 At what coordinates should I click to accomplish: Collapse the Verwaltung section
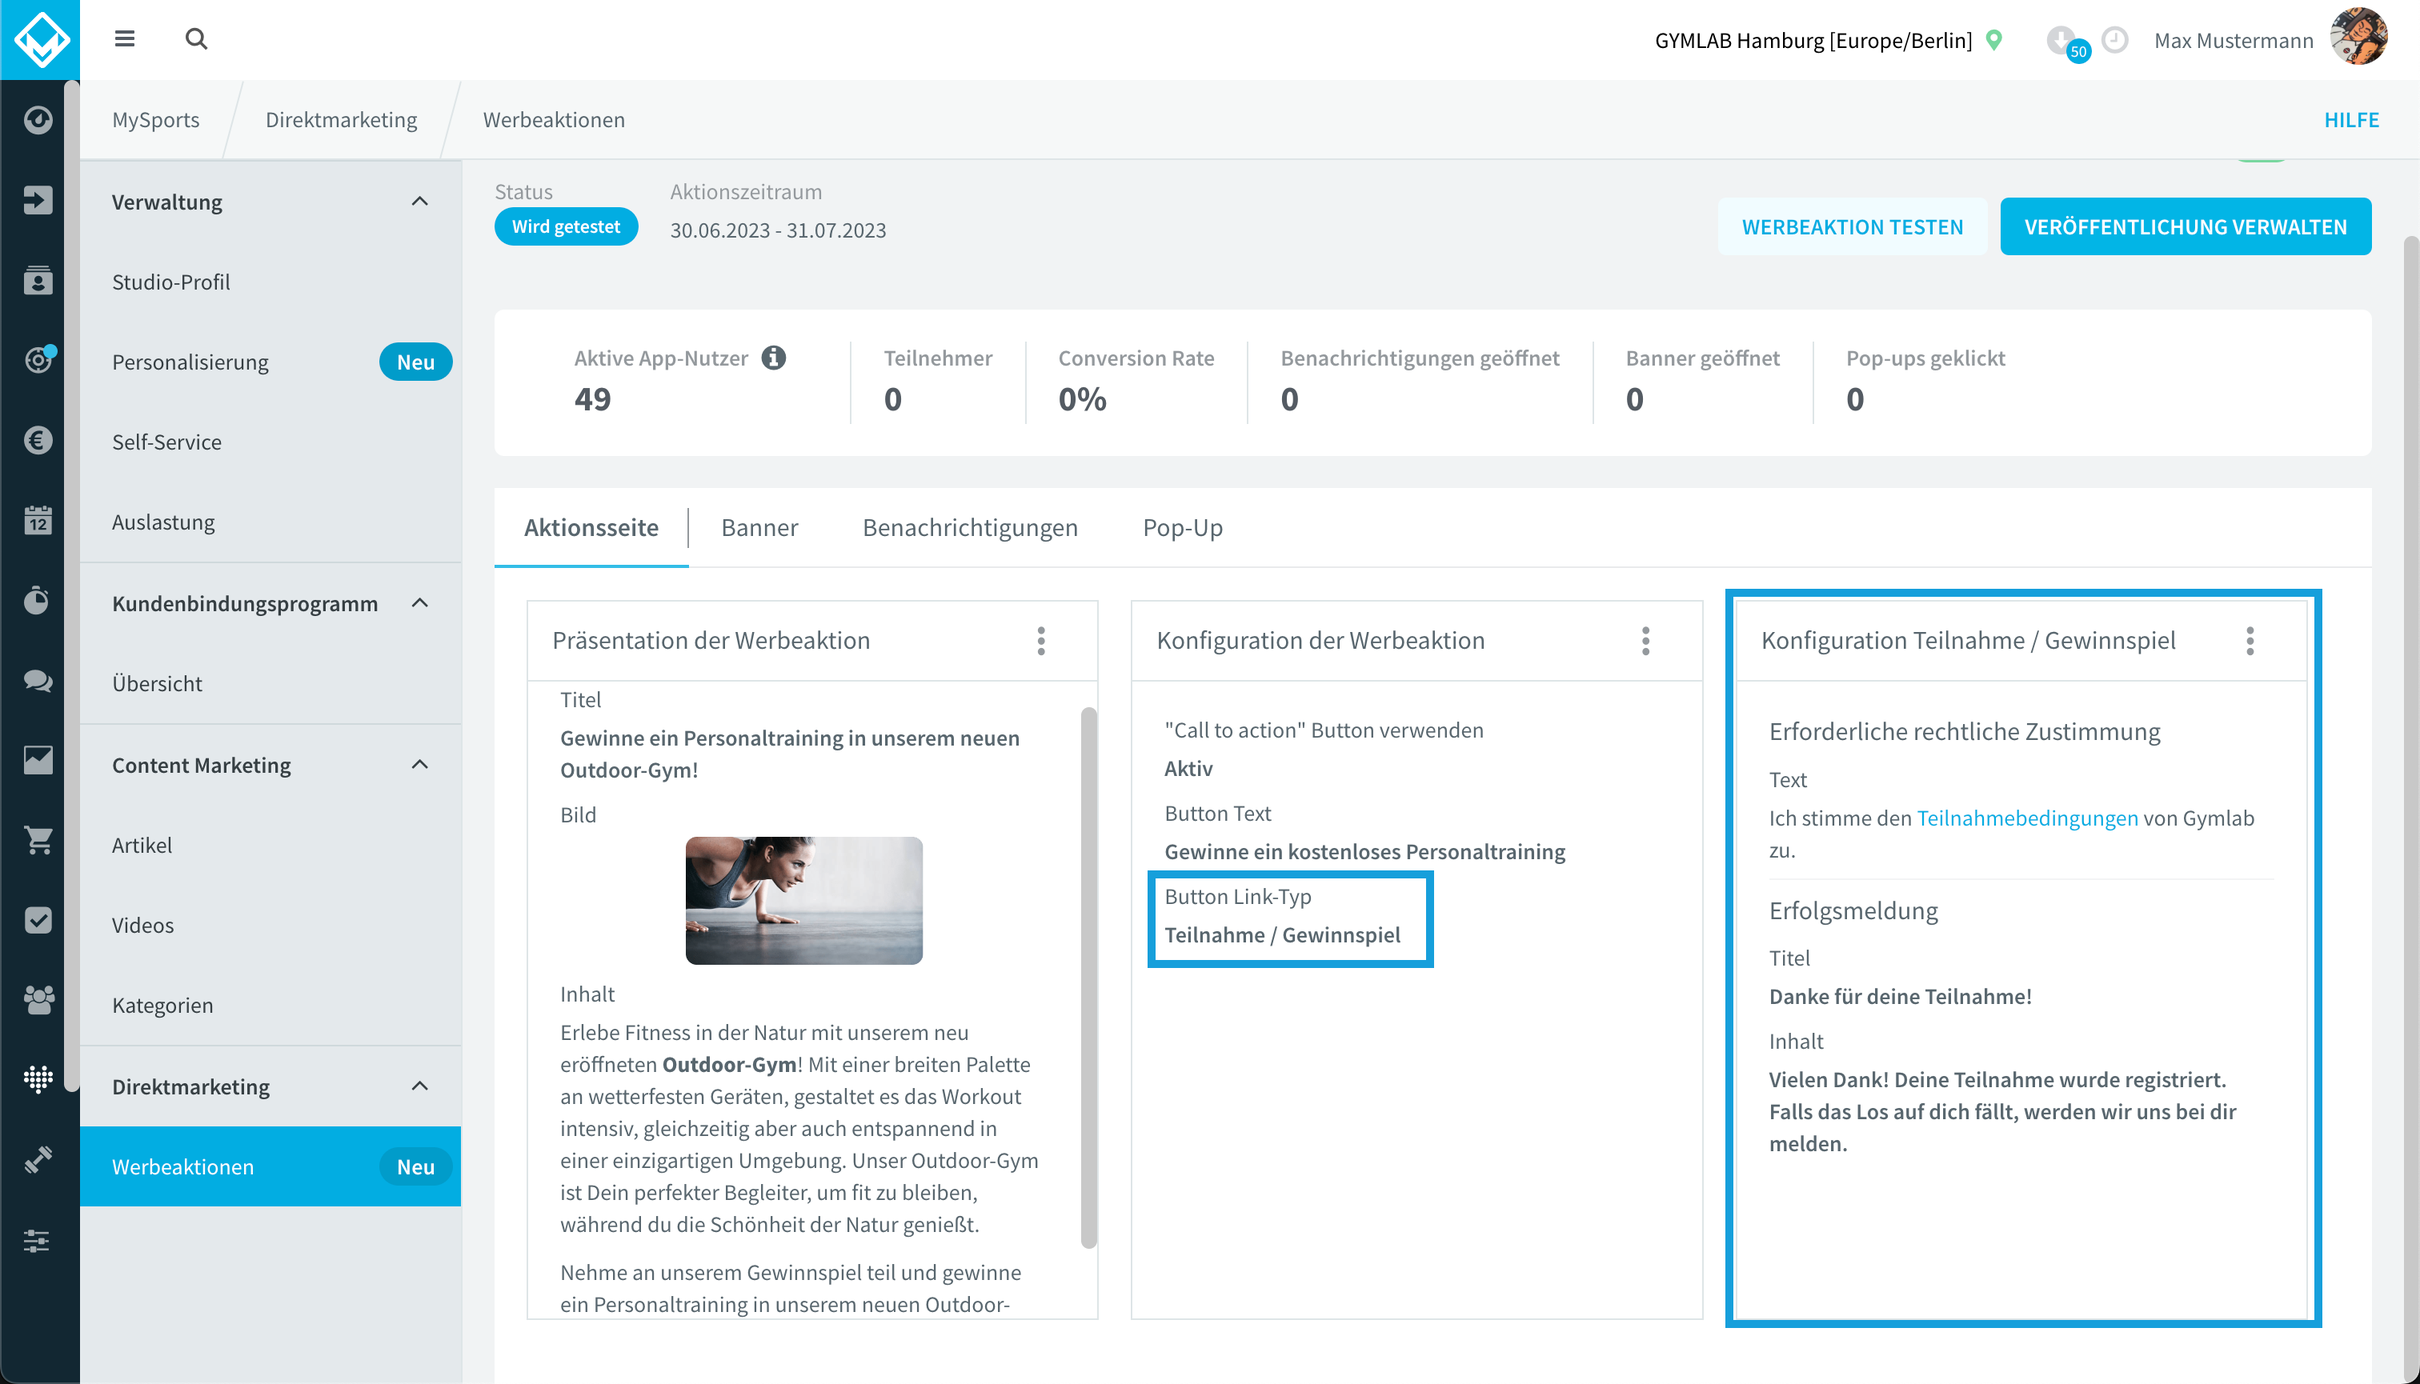420,201
